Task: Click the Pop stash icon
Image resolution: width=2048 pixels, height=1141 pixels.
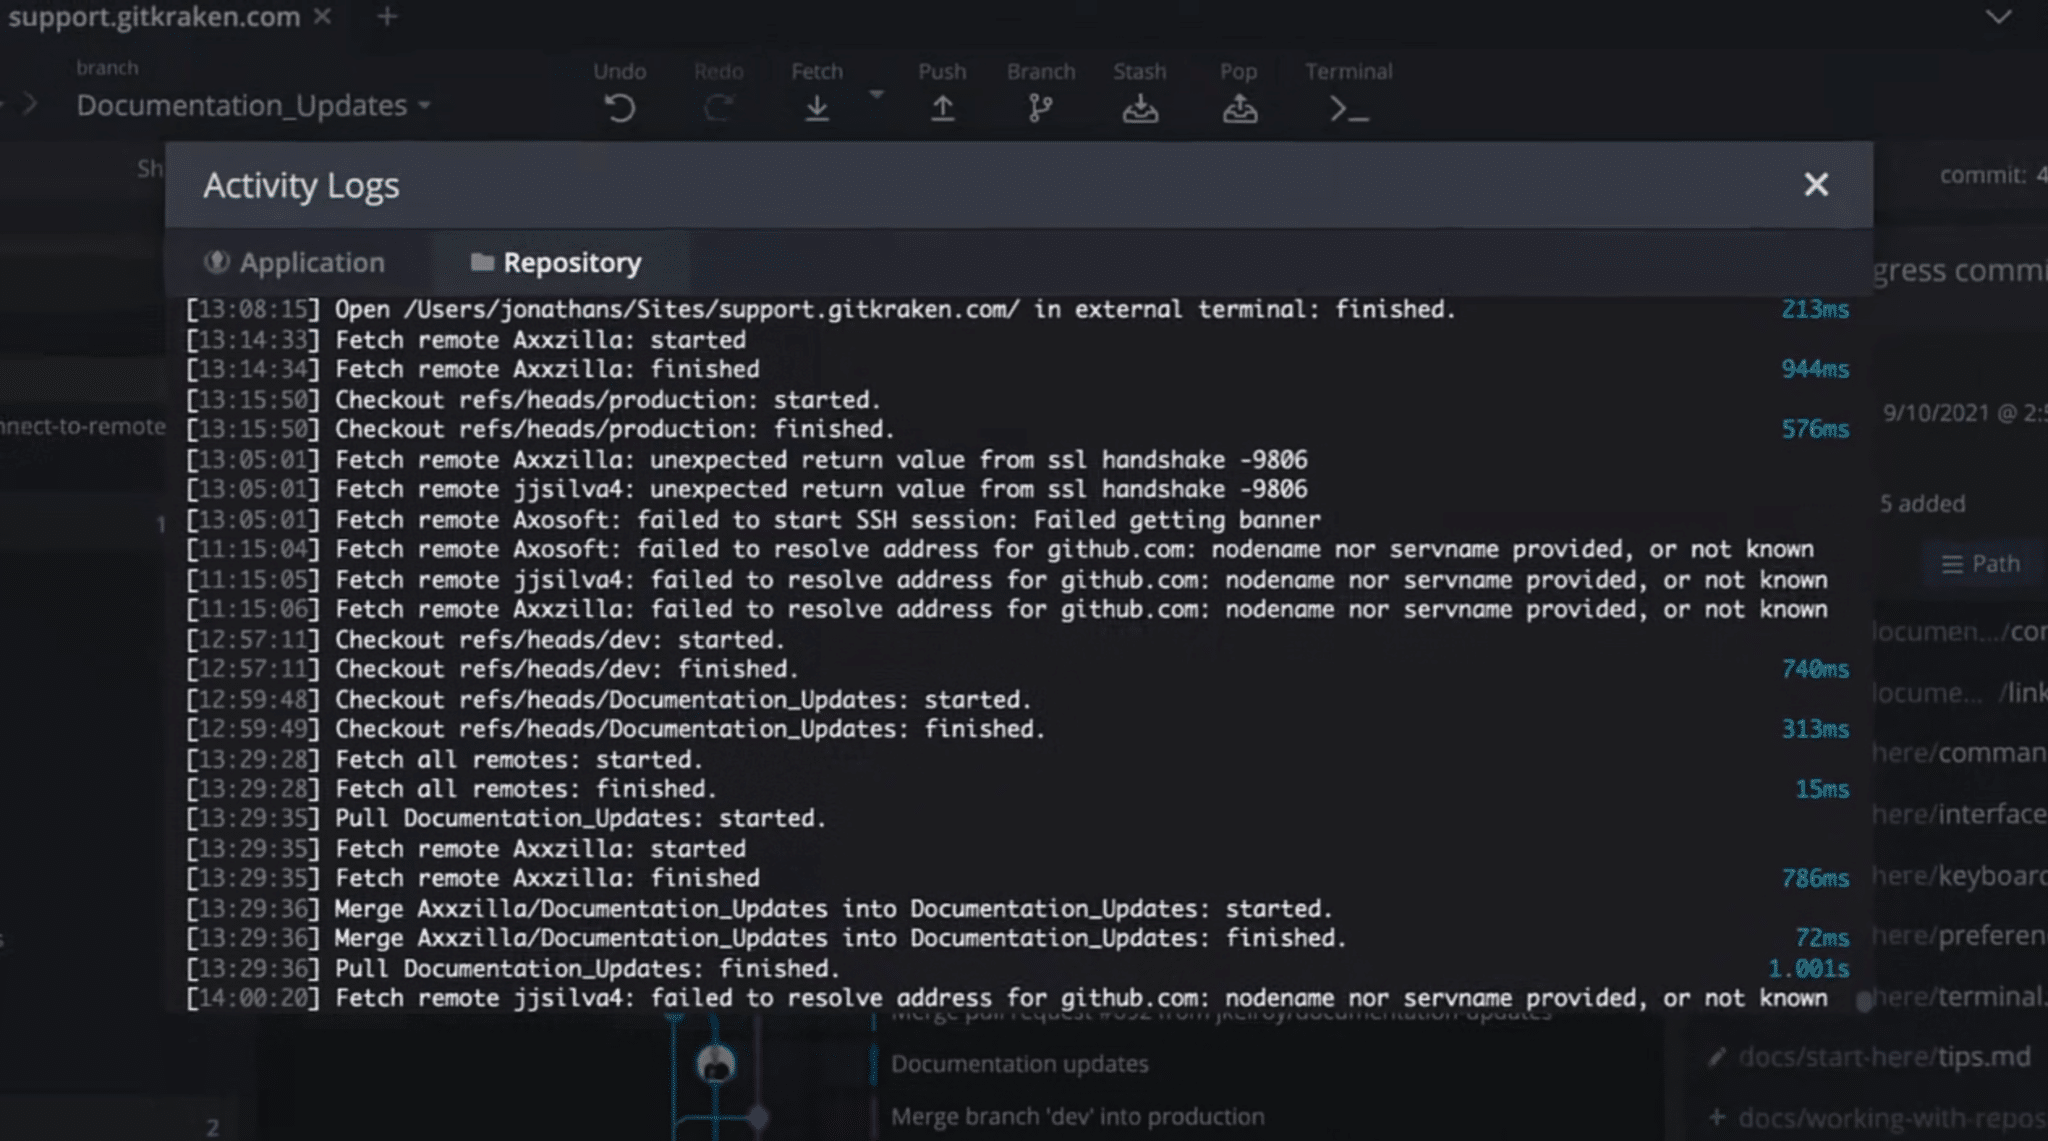Action: [1239, 107]
